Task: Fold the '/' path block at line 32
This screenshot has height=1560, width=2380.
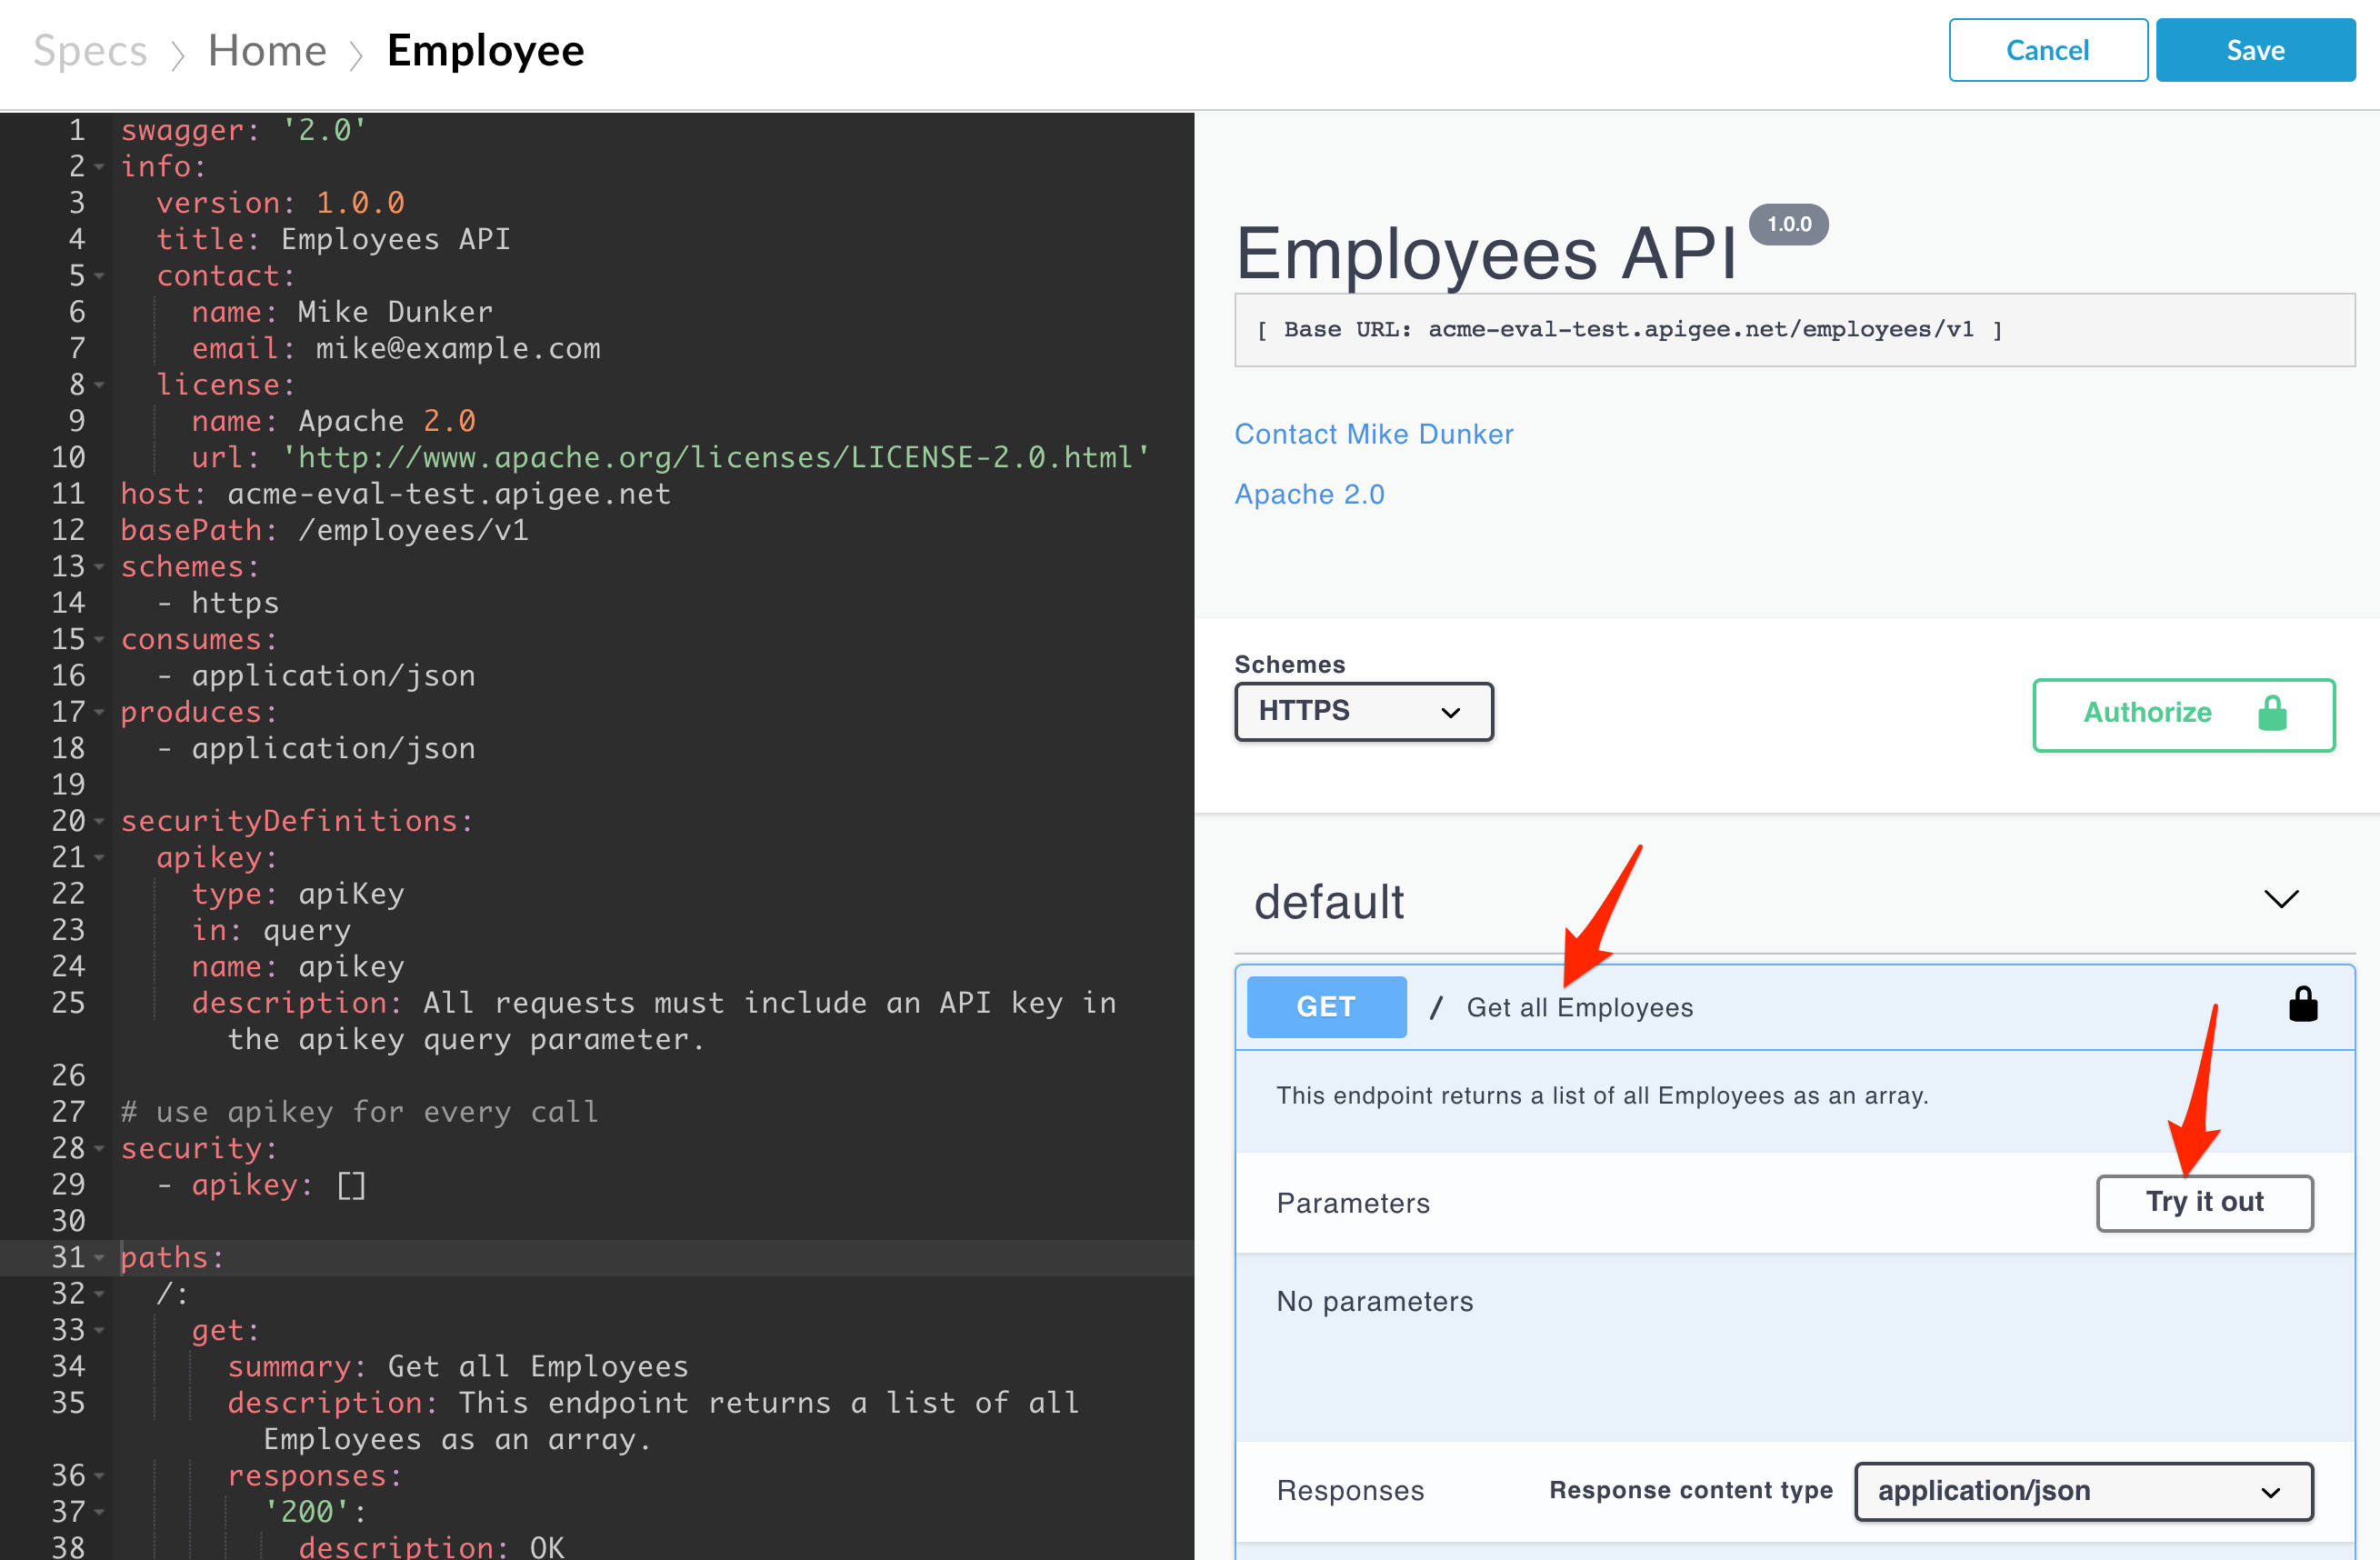Action: coord(99,1294)
